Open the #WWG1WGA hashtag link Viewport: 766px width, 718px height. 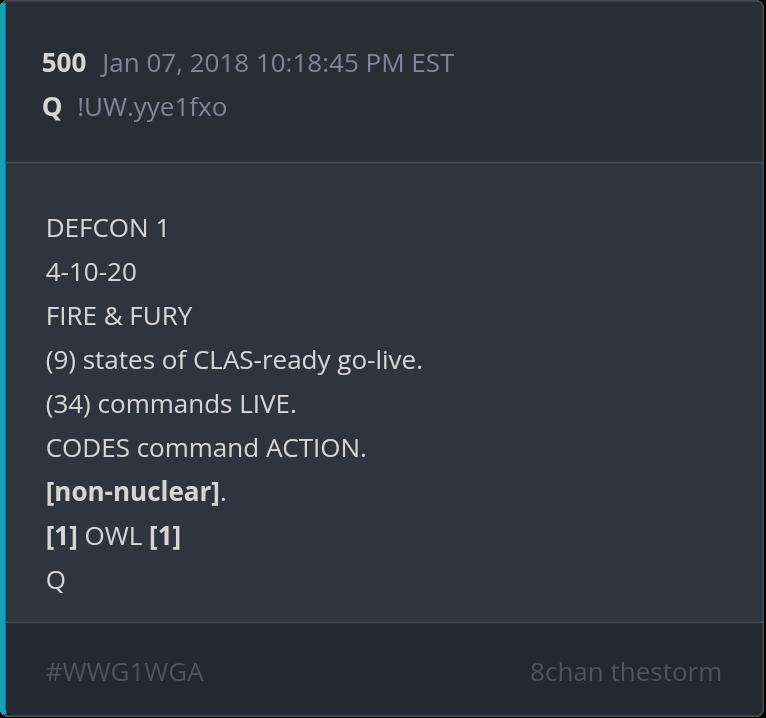click(124, 672)
